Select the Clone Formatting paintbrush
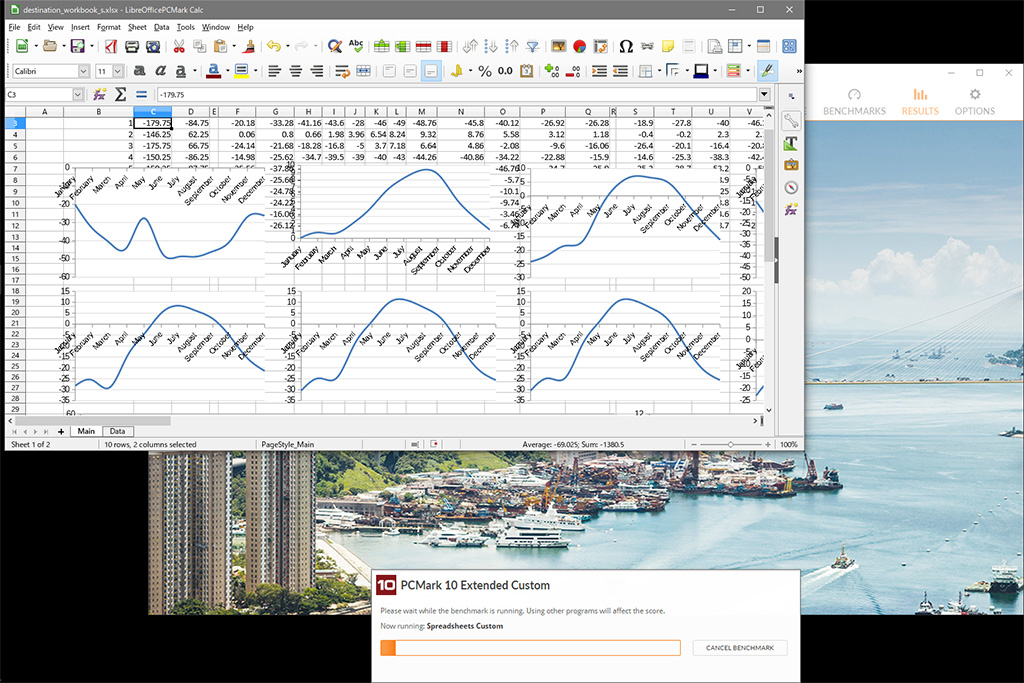1024x683 pixels. click(248, 46)
